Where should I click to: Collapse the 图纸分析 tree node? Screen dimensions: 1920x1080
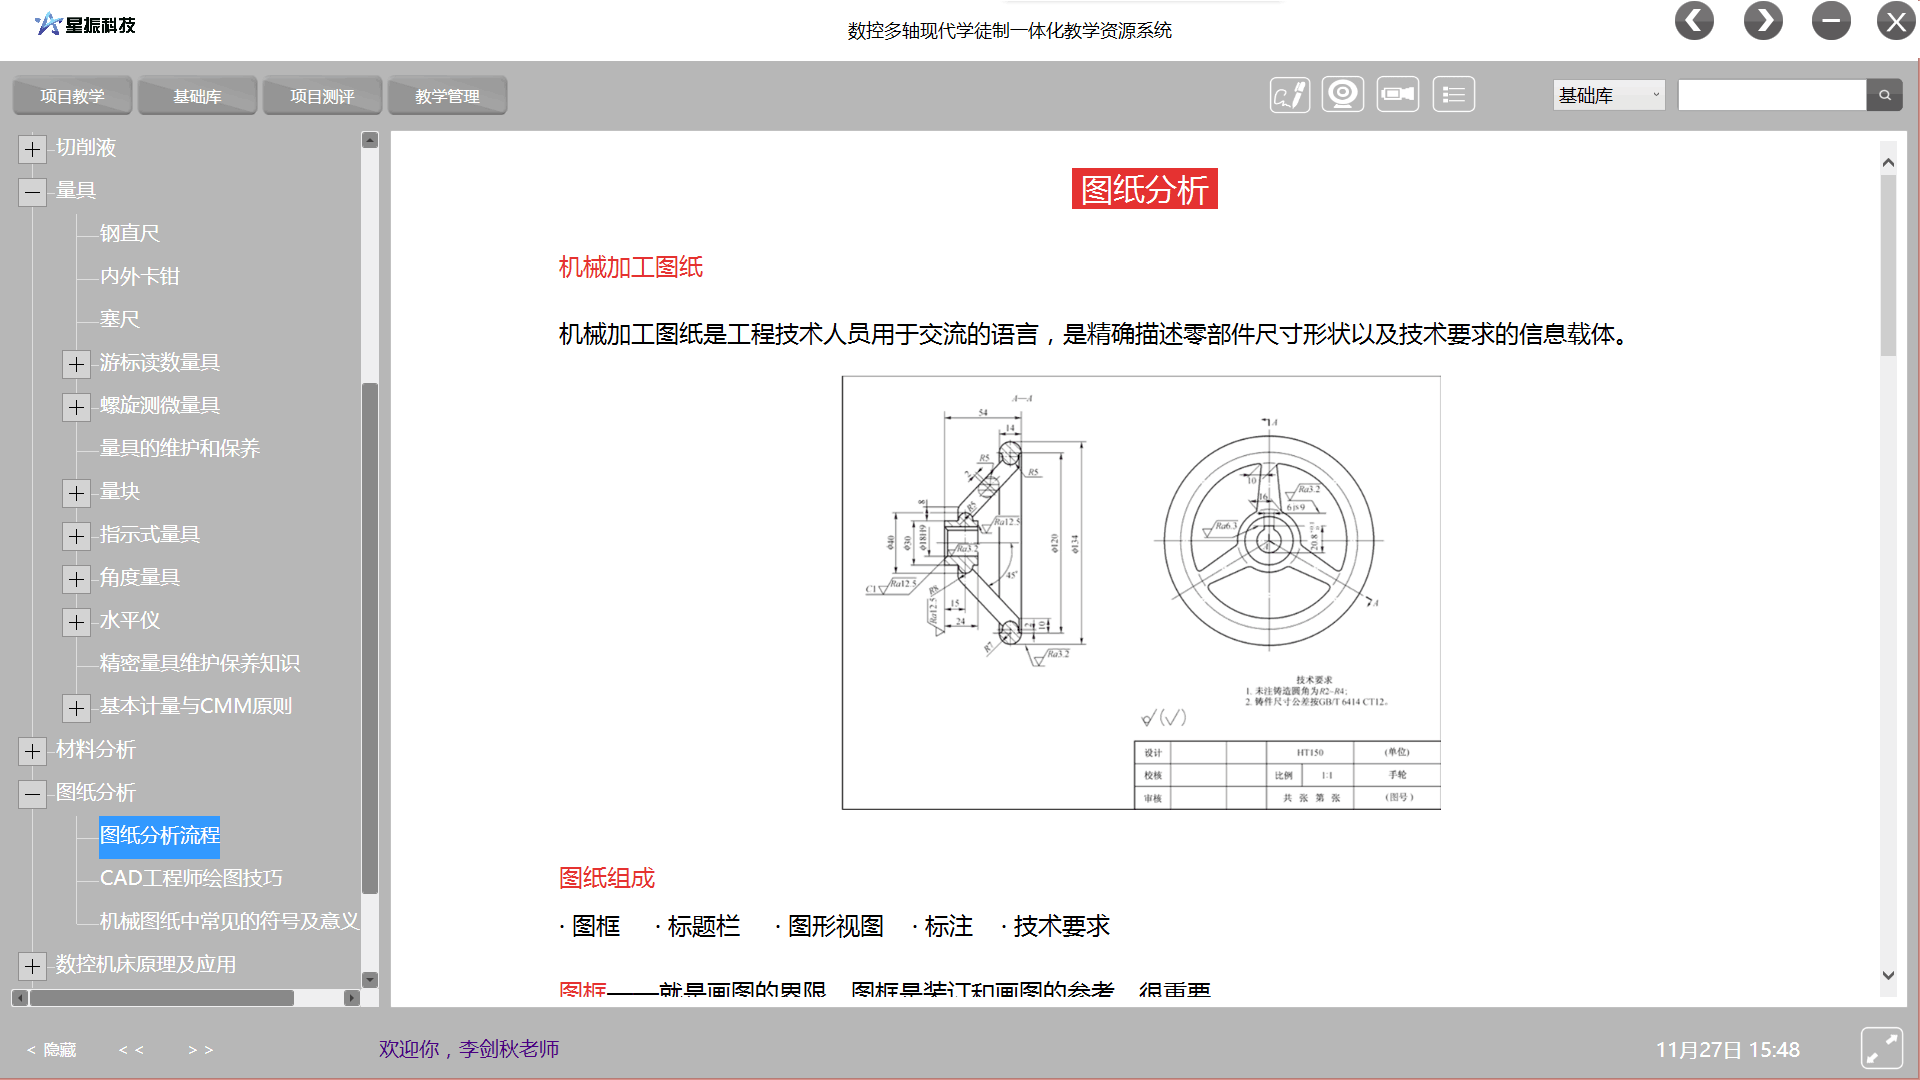click(32, 794)
